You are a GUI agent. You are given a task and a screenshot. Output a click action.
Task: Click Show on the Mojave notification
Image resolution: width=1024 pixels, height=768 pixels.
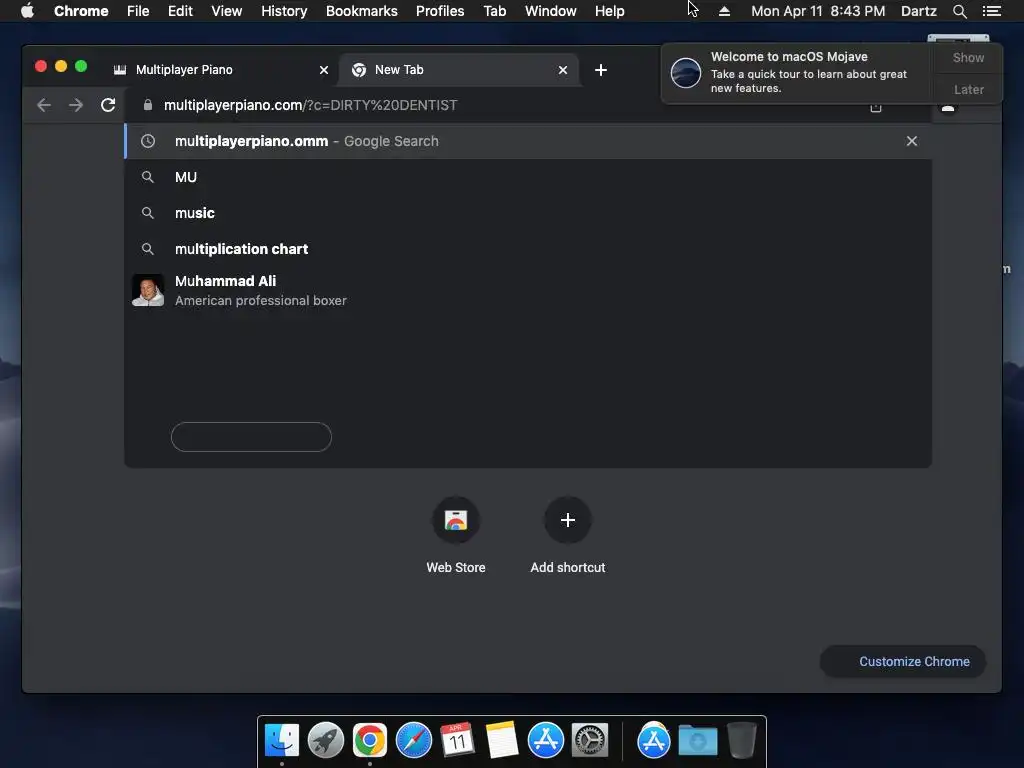968,57
